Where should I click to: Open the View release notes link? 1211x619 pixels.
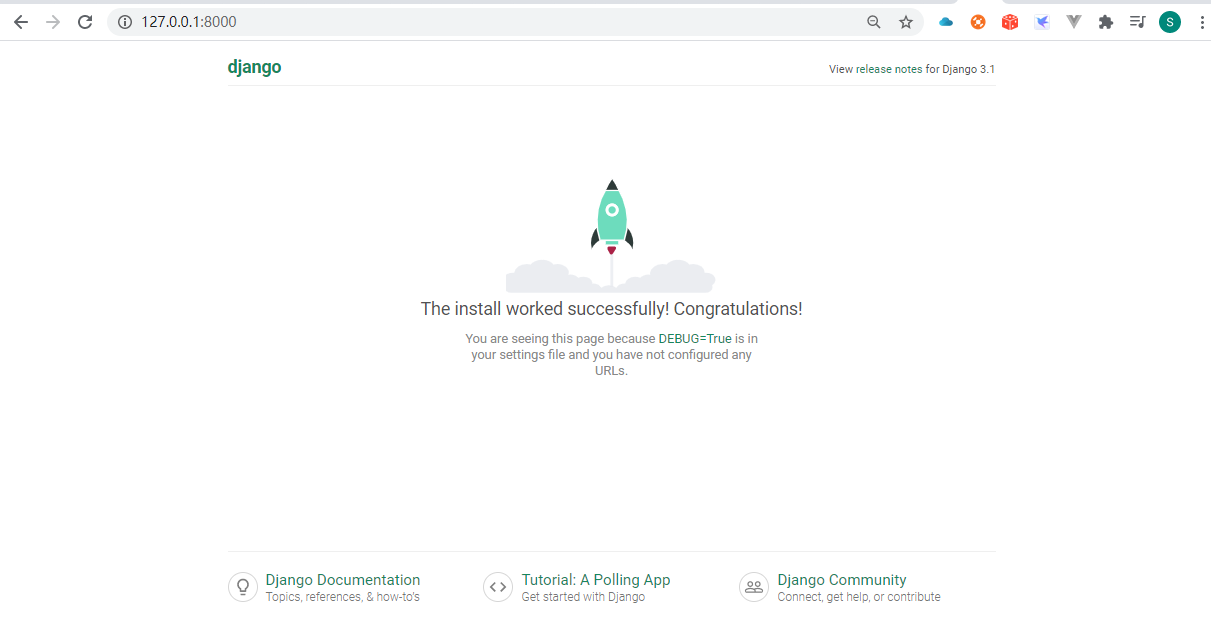[x=875, y=70]
